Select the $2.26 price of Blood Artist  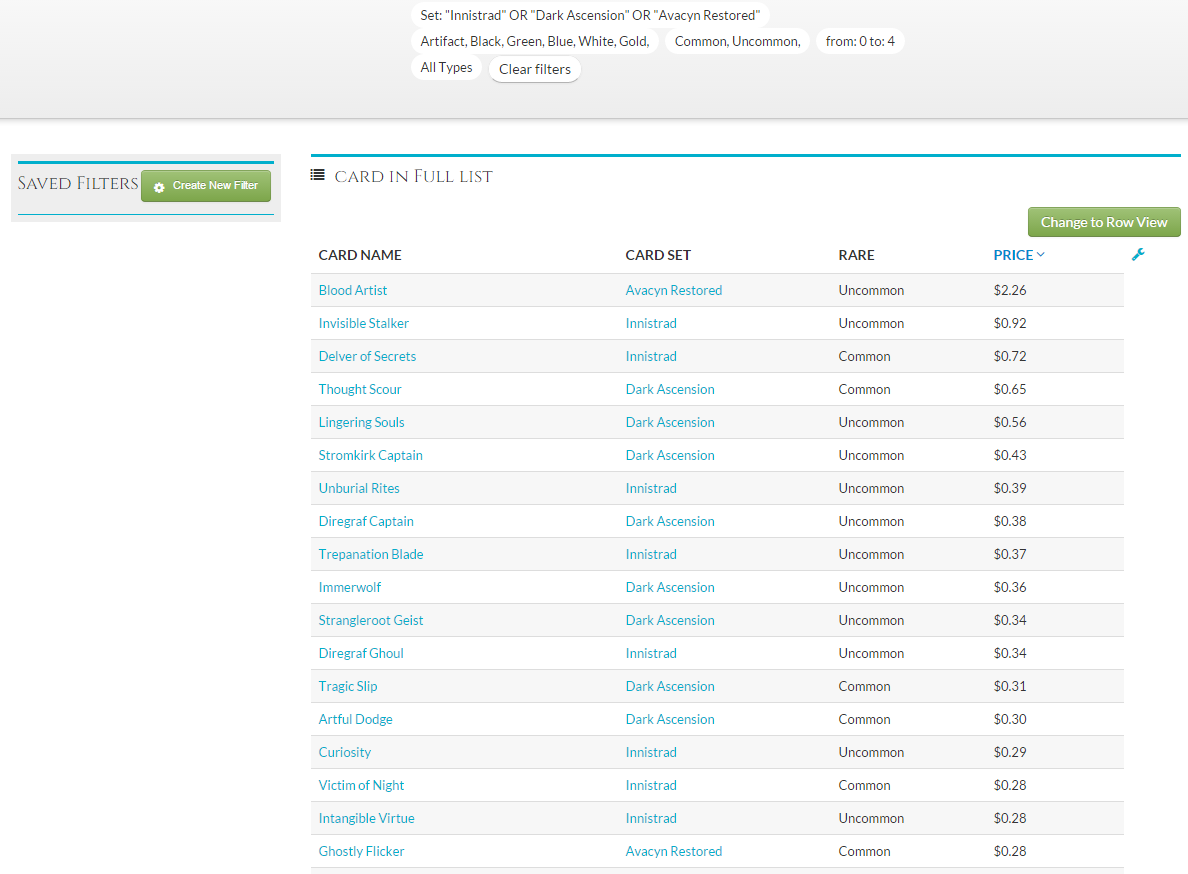pos(1010,290)
